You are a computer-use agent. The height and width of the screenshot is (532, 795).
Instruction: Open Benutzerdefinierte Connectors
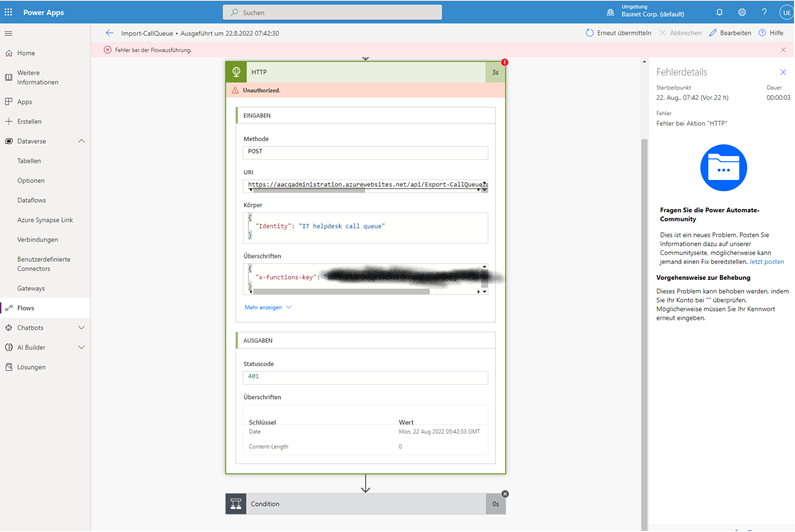[45, 264]
